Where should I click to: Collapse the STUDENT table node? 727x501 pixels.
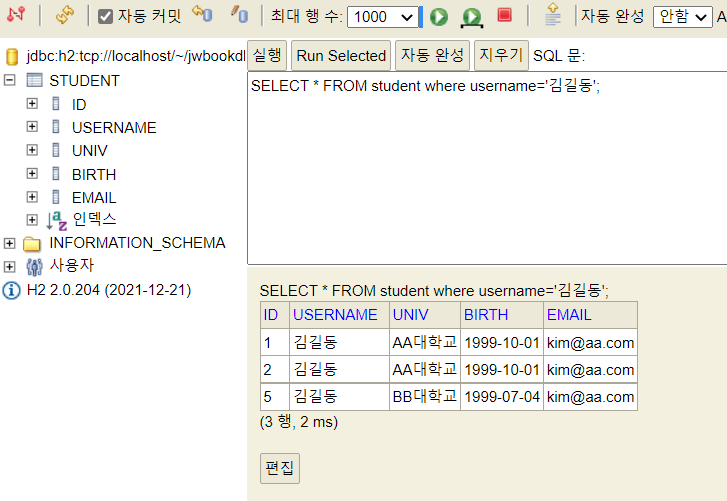[x=9, y=80]
